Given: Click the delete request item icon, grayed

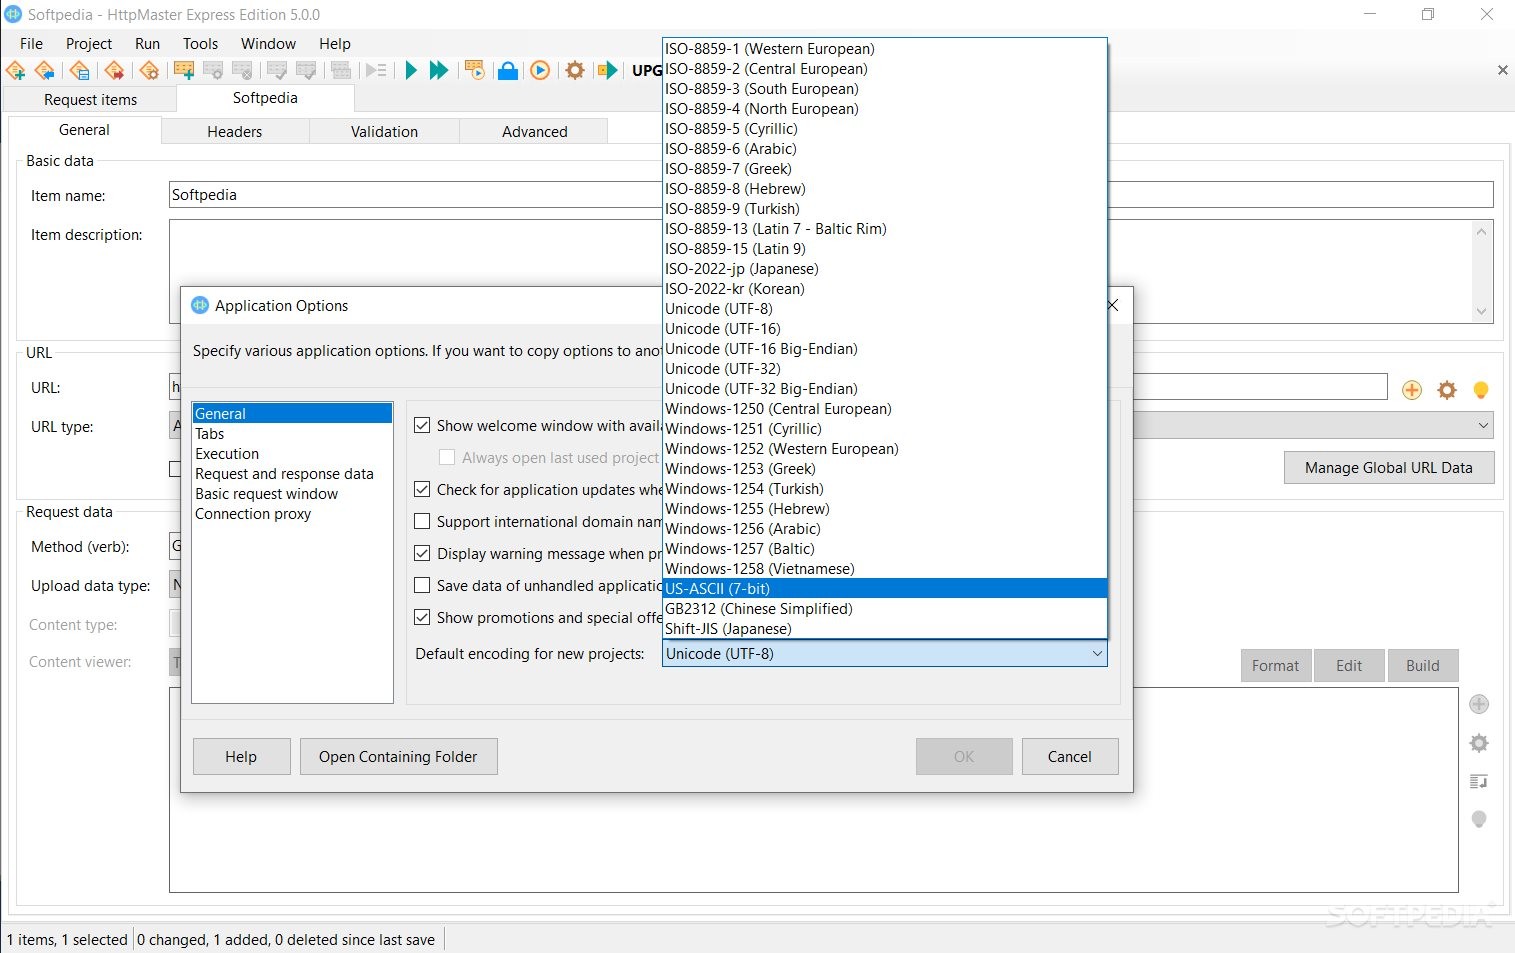Looking at the screenshot, I should click(x=242, y=70).
